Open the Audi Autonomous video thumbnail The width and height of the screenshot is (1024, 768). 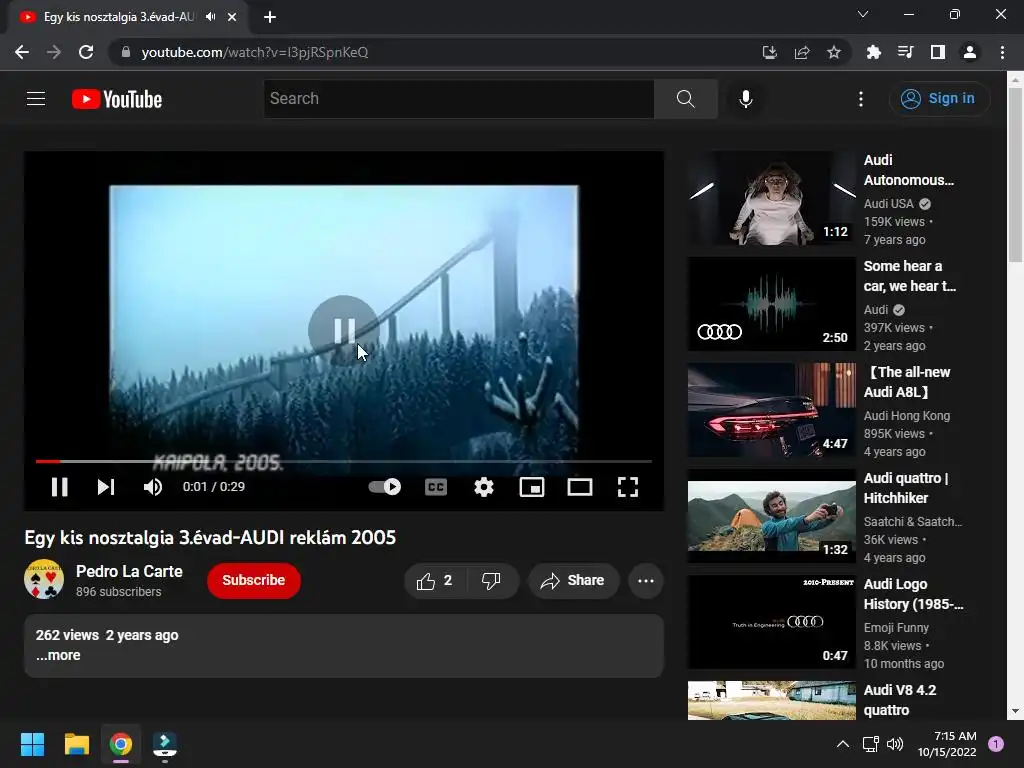point(771,199)
